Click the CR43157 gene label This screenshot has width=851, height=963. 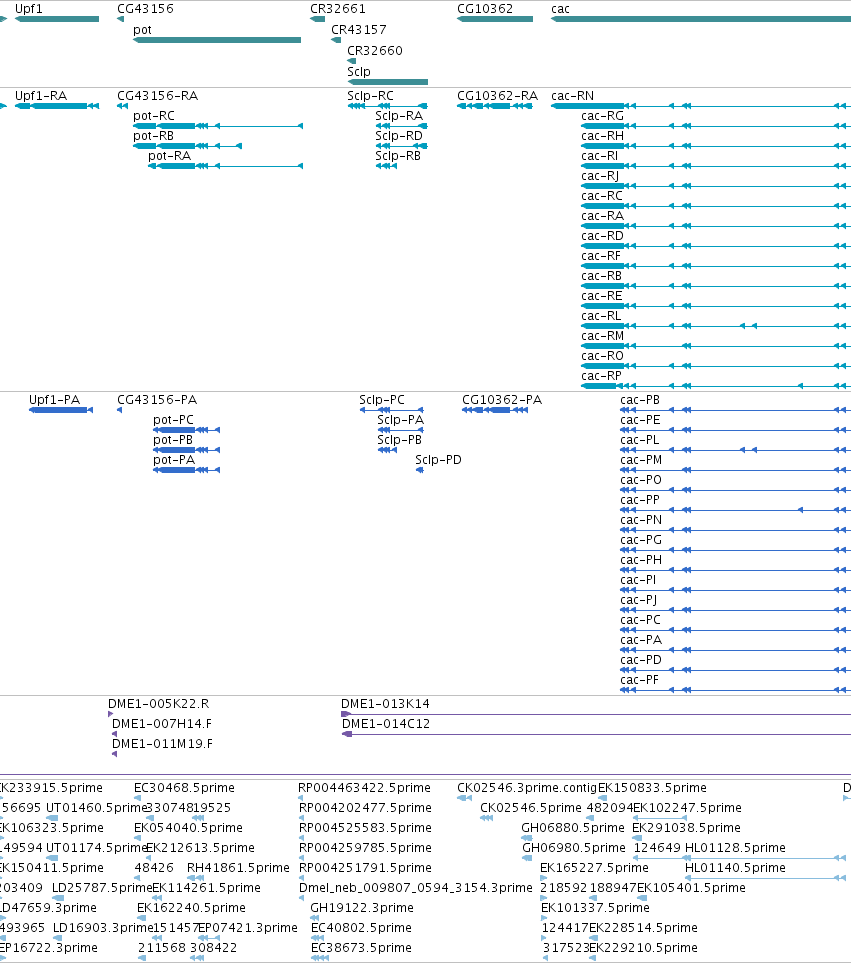[359, 29]
